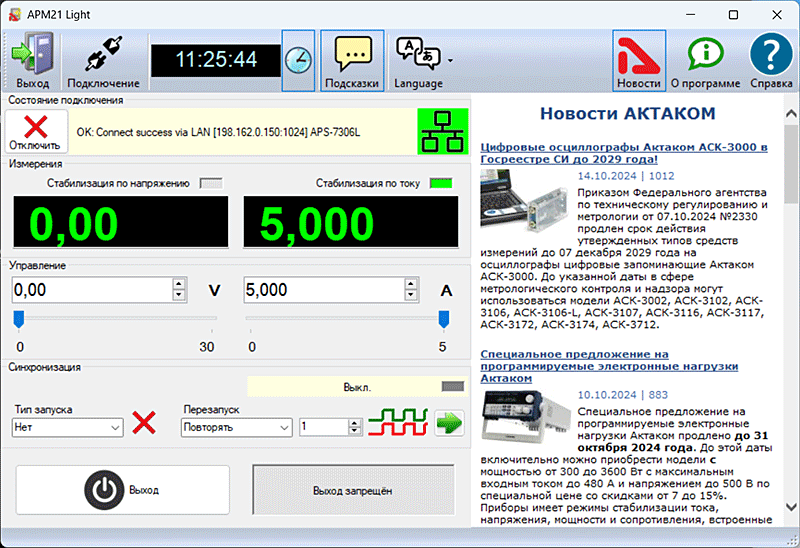800x548 pixels.
Task: Open the electronic loads special offer link
Action: (x=609, y=366)
